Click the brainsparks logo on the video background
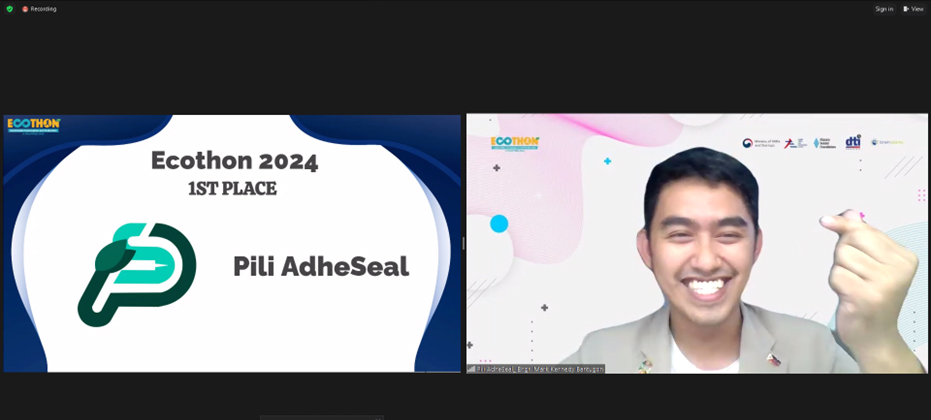The height and width of the screenshot is (420, 931). (x=886, y=142)
